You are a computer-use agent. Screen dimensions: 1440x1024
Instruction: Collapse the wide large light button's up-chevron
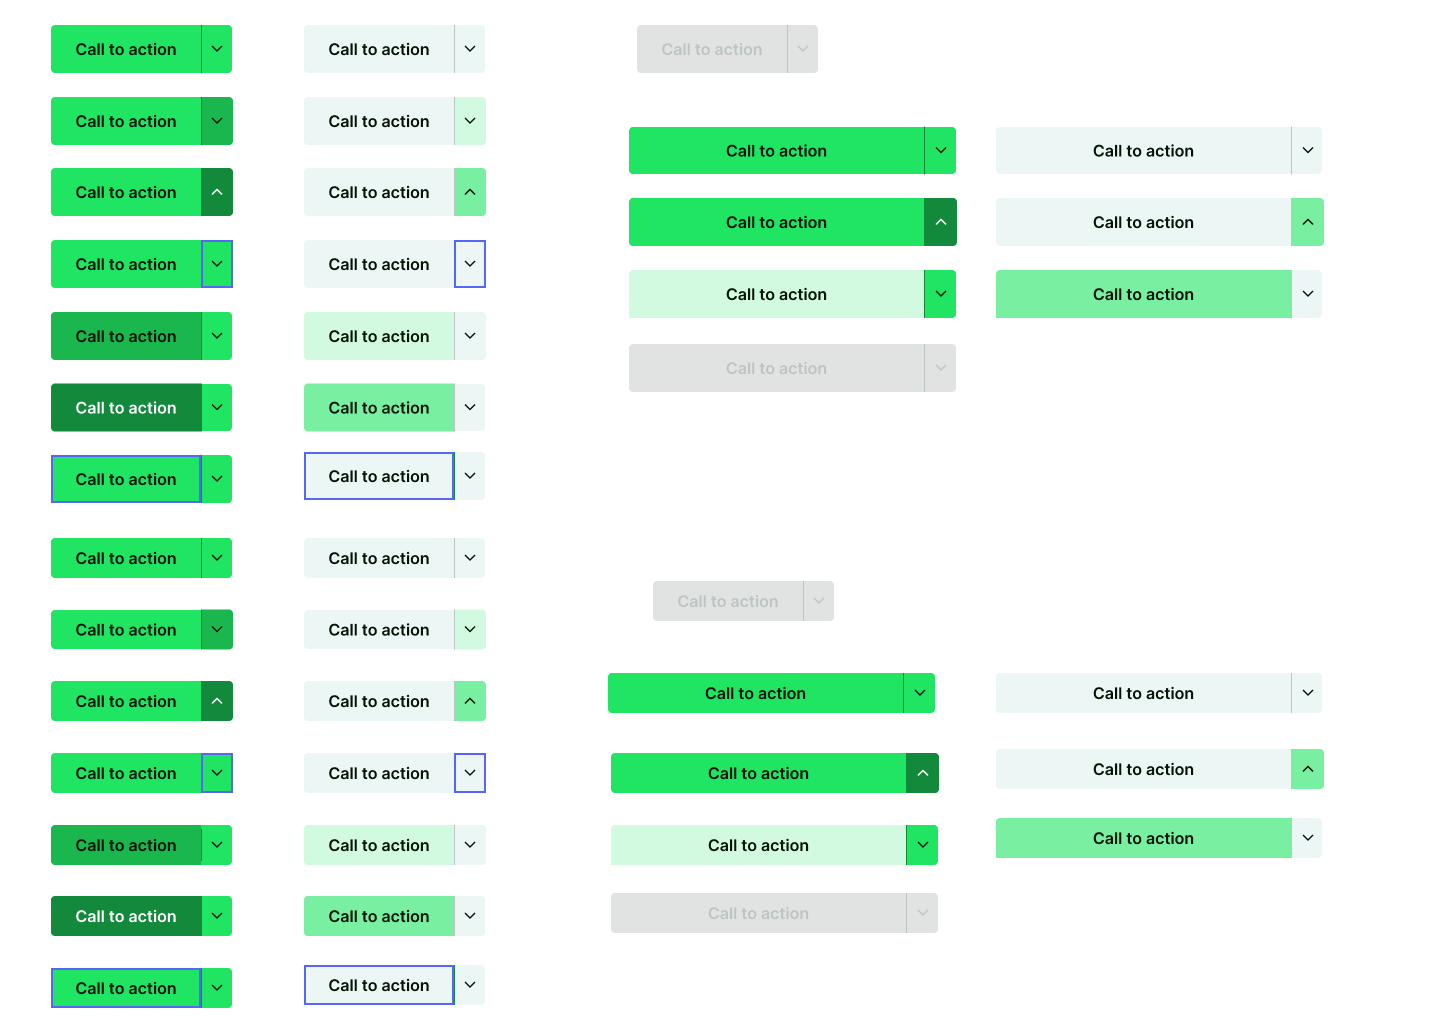pyautogui.click(x=1307, y=222)
